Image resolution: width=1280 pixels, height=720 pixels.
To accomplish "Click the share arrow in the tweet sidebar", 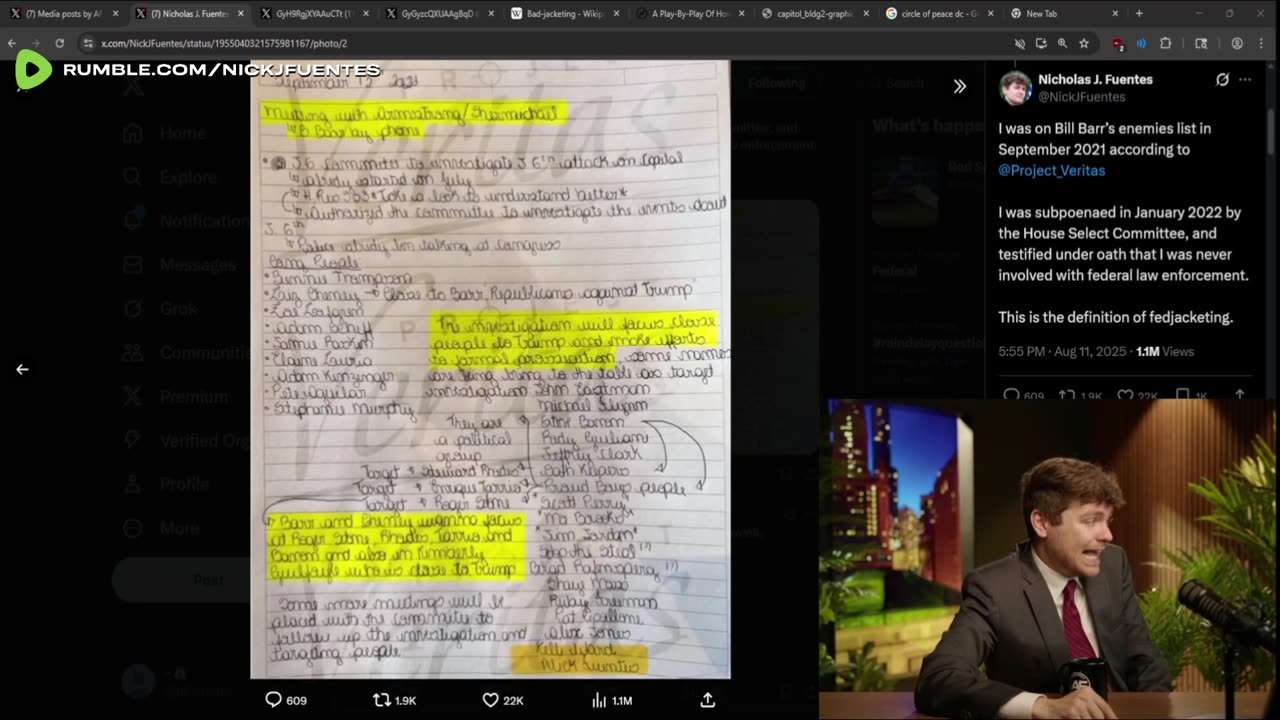I will [1239, 395].
